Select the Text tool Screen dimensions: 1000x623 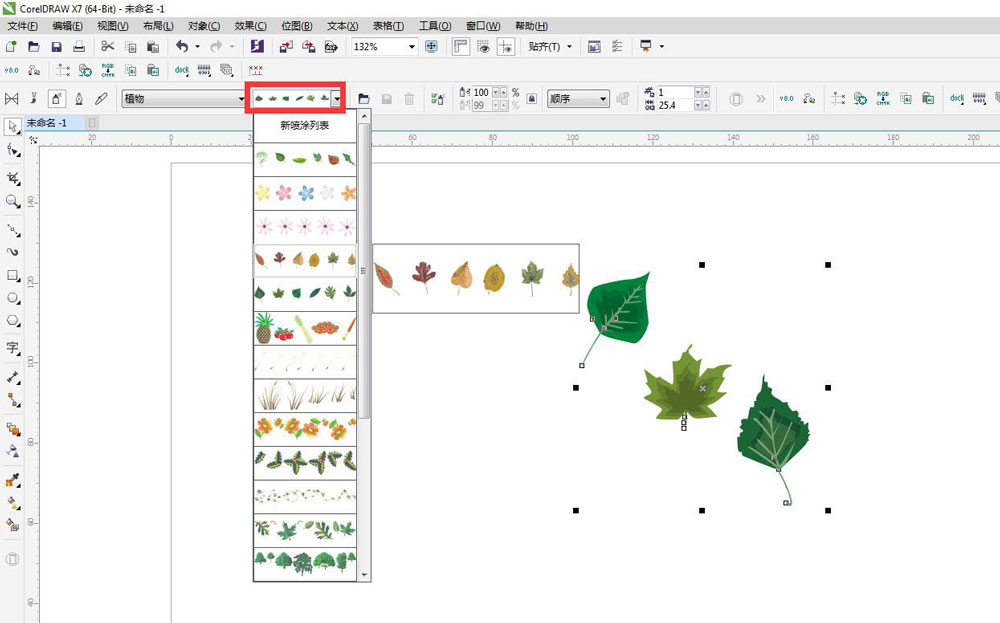(13, 348)
